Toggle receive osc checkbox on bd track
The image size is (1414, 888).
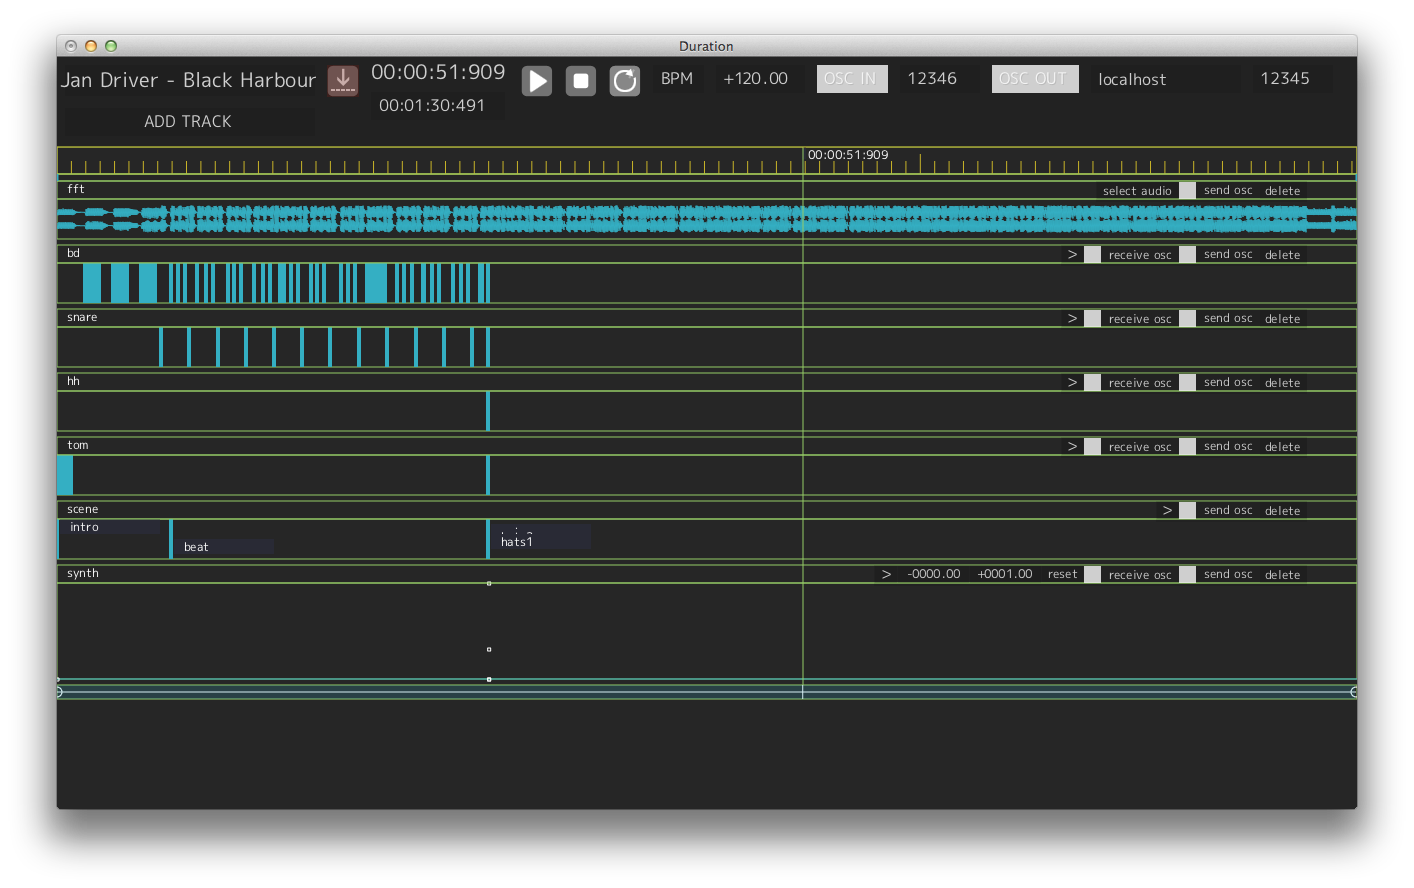coord(1093,255)
